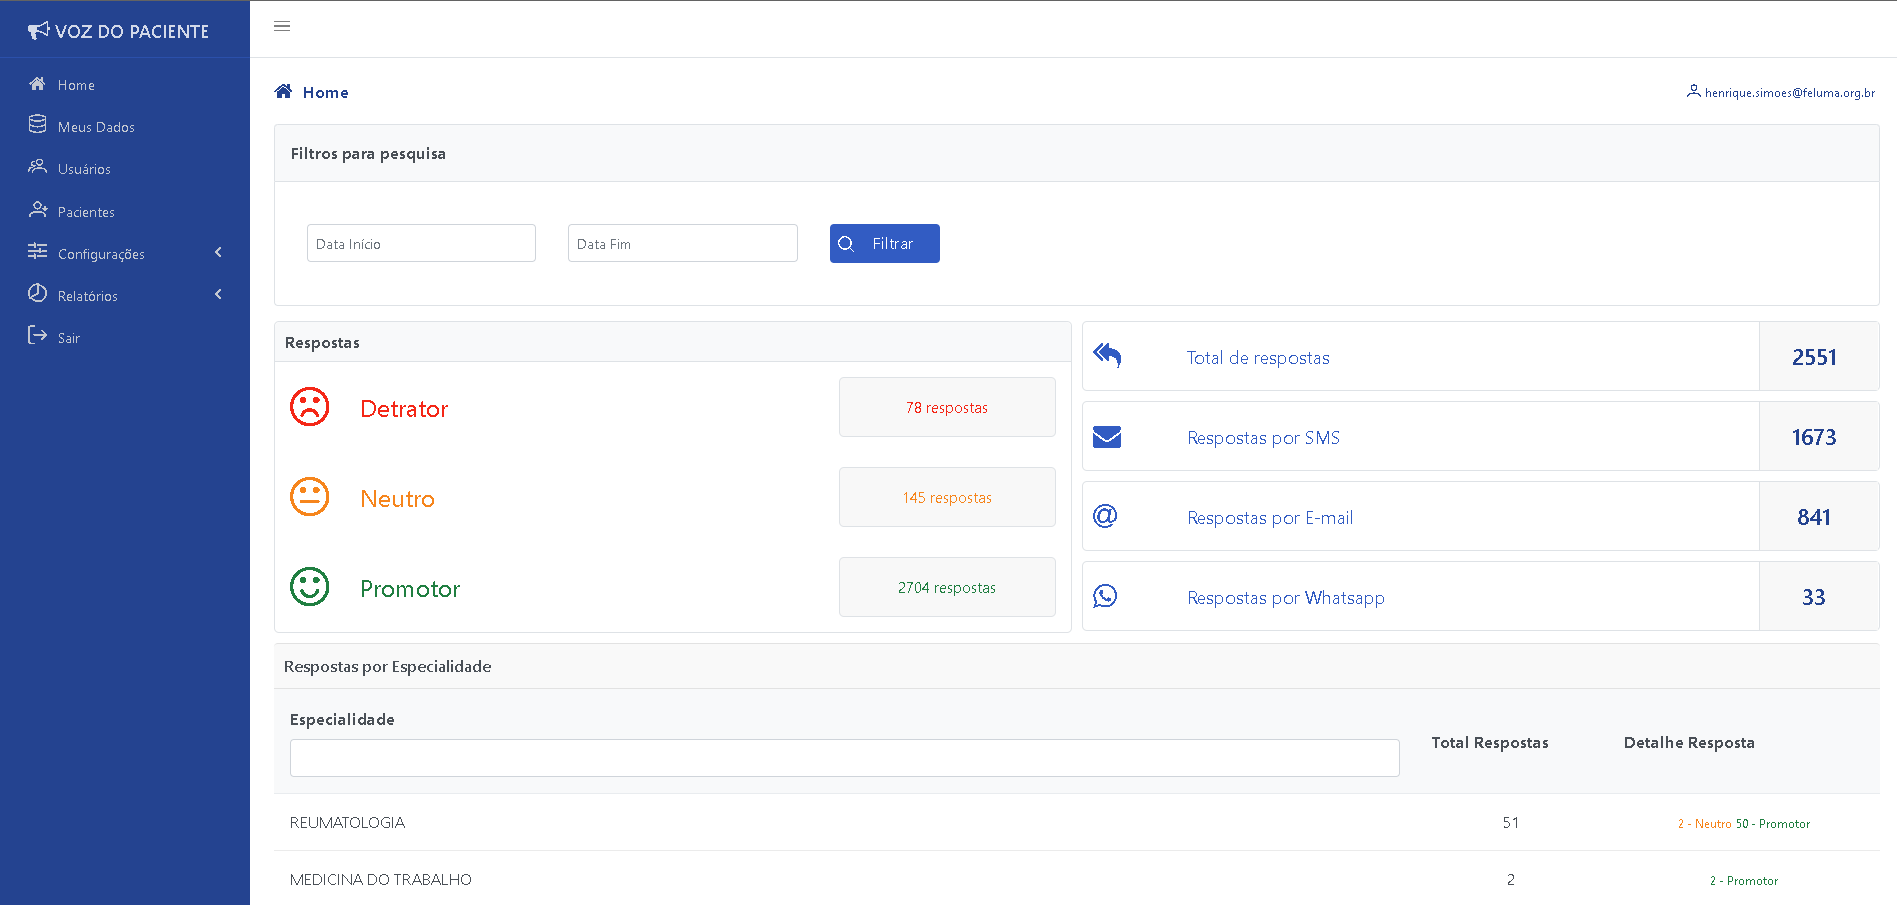The height and width of the screenshot is (905, 1897).
Task: Click the SMS envelope icon
Action: pyautogui.click(x=1107, y=437)
